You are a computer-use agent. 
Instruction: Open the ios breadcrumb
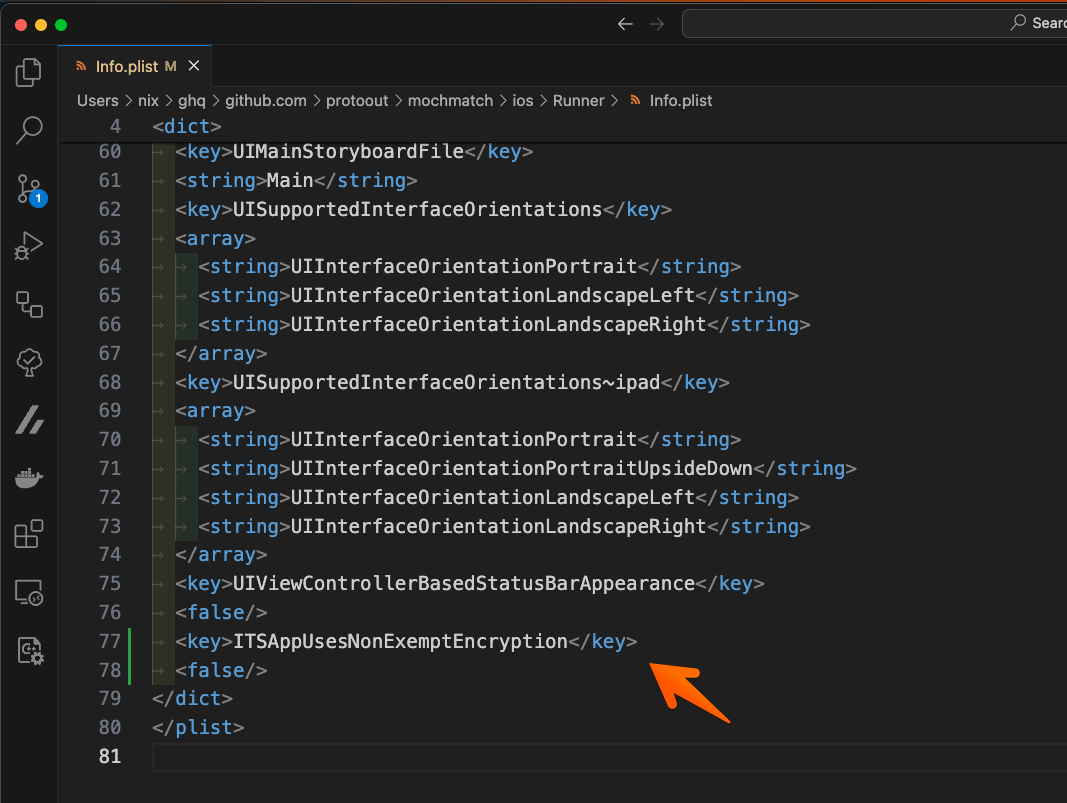click(x=523, y=101)
